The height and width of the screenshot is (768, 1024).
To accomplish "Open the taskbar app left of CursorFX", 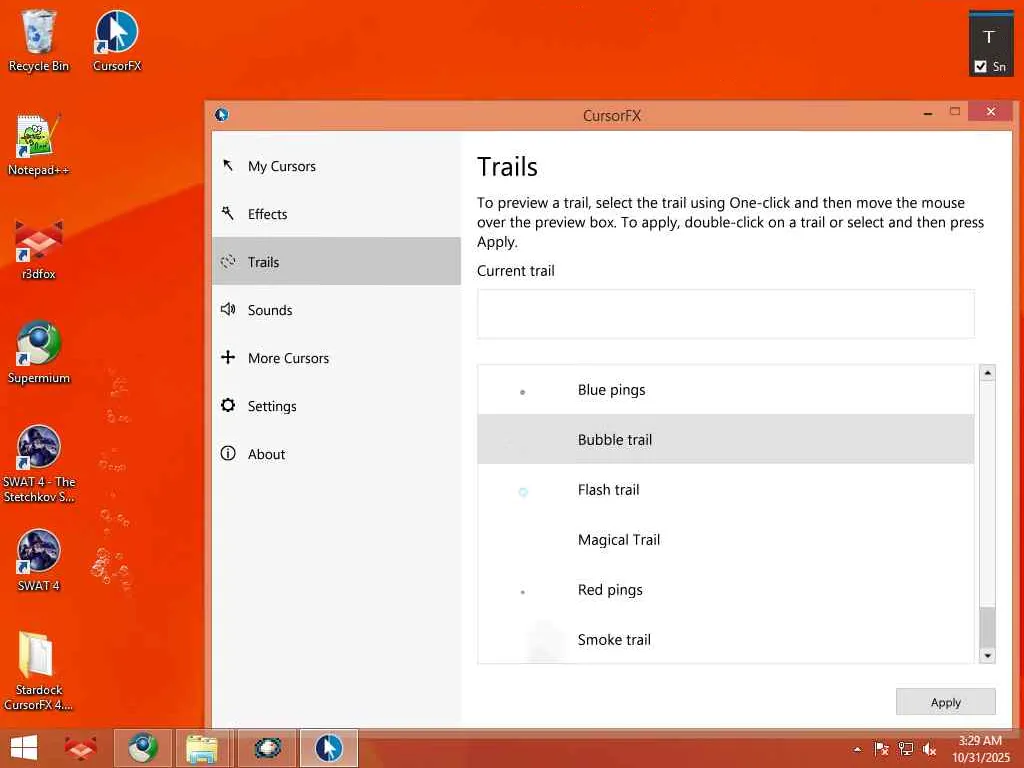I will pos(266,748).
